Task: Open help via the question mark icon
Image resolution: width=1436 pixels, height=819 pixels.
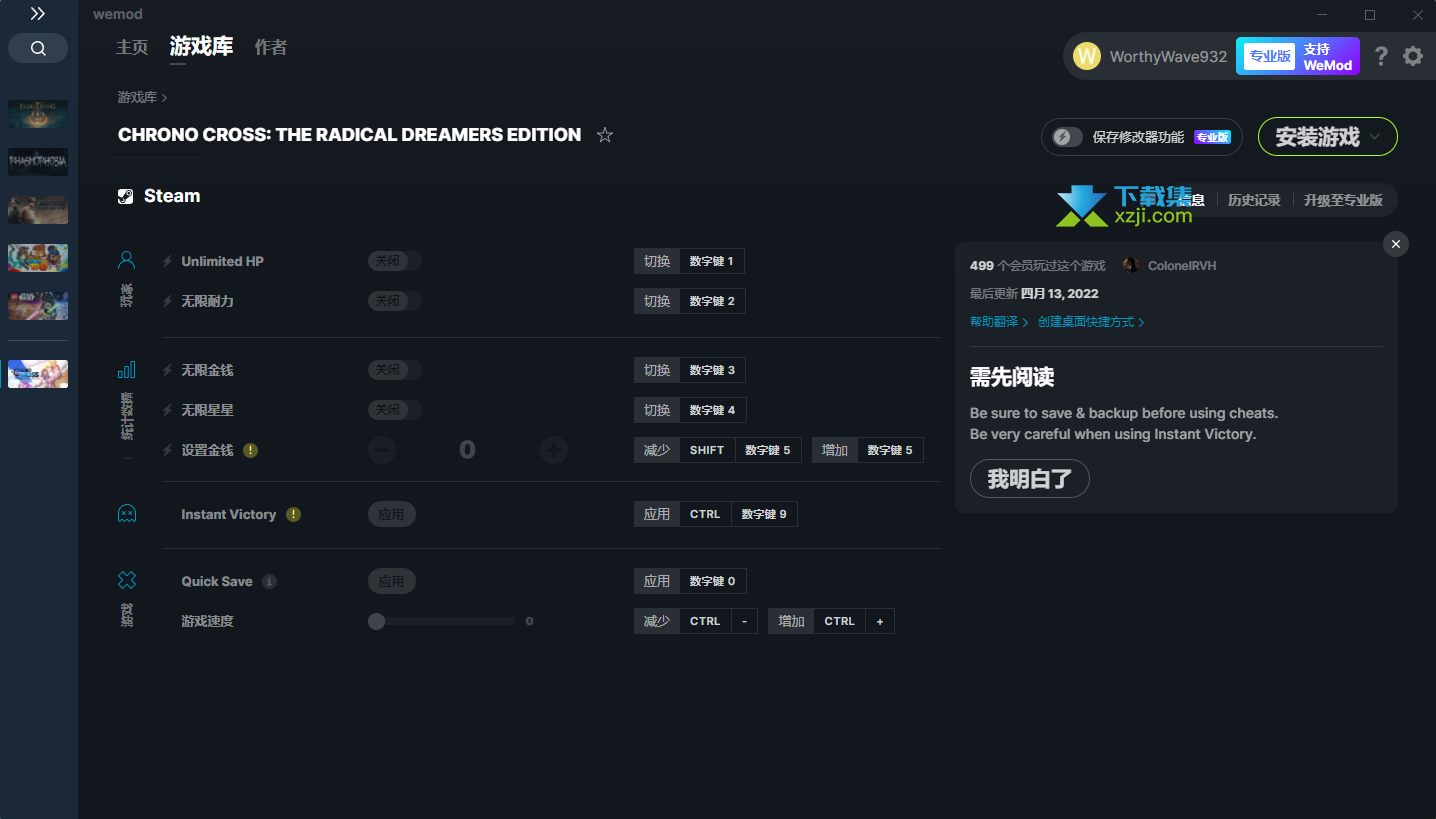Action: 1381,56
